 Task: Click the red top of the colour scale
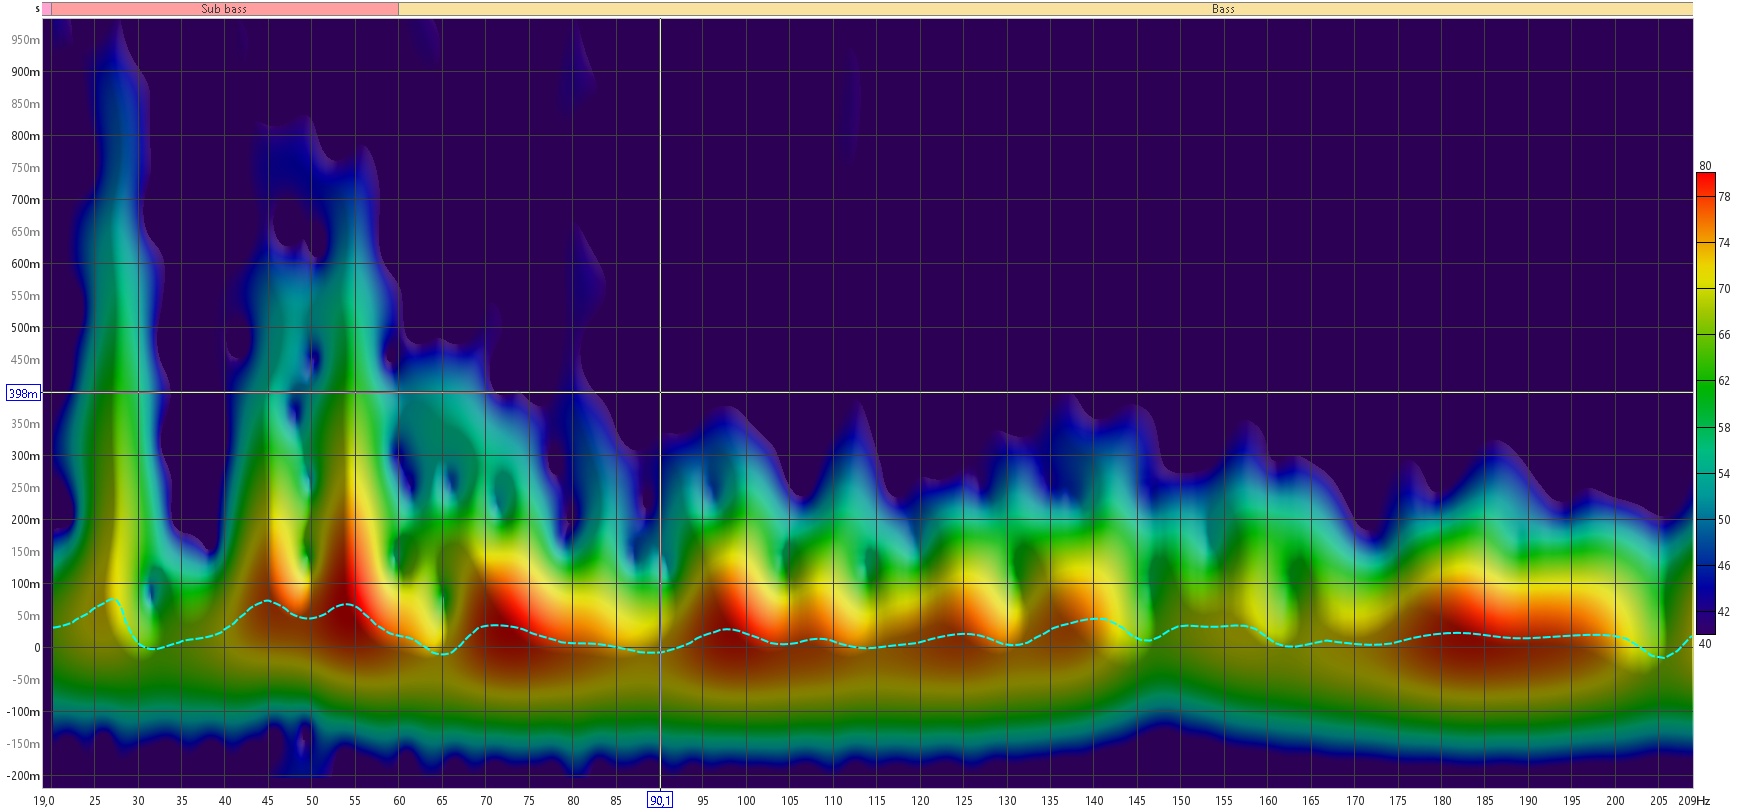pyautogui.click(x=1705, y=182)
